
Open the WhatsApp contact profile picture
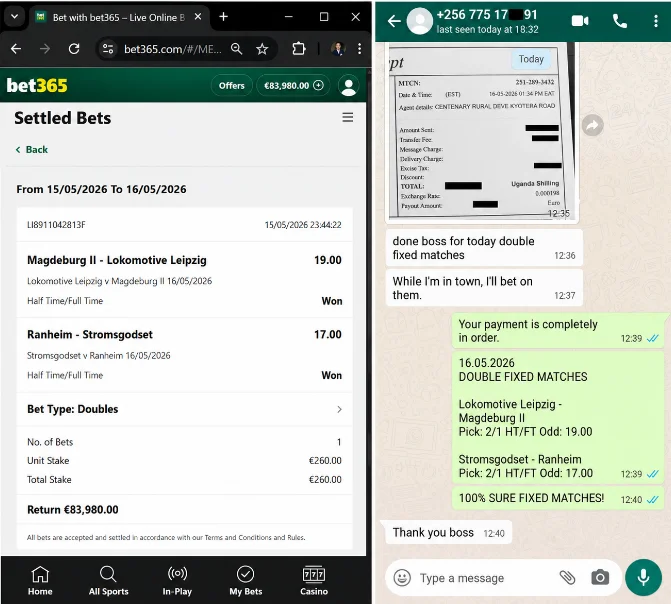coord(419,21)
